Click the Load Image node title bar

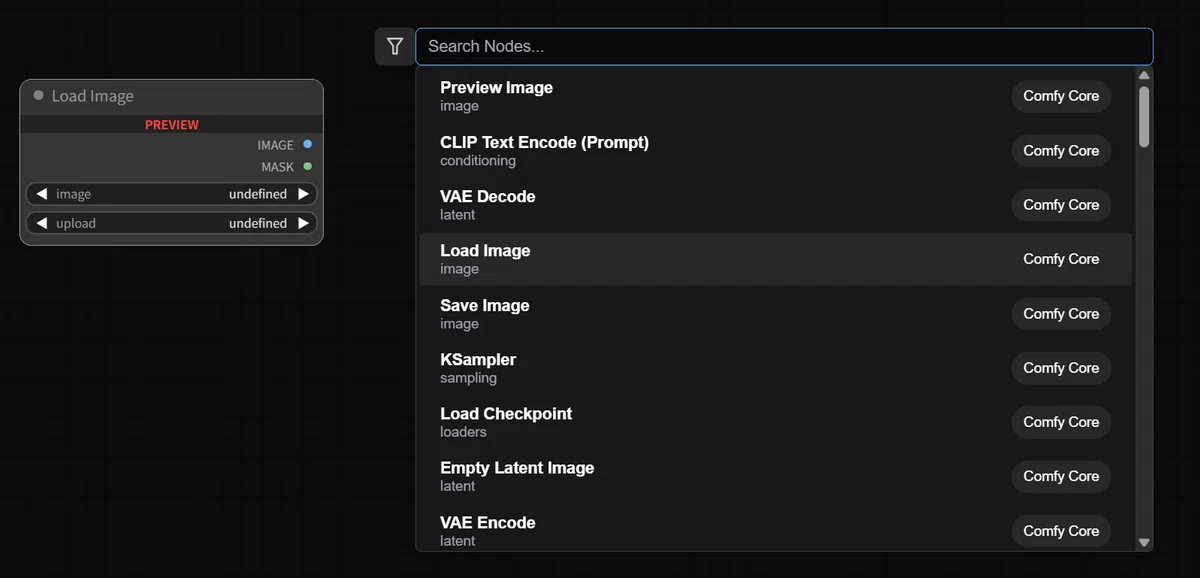point(172,97)
